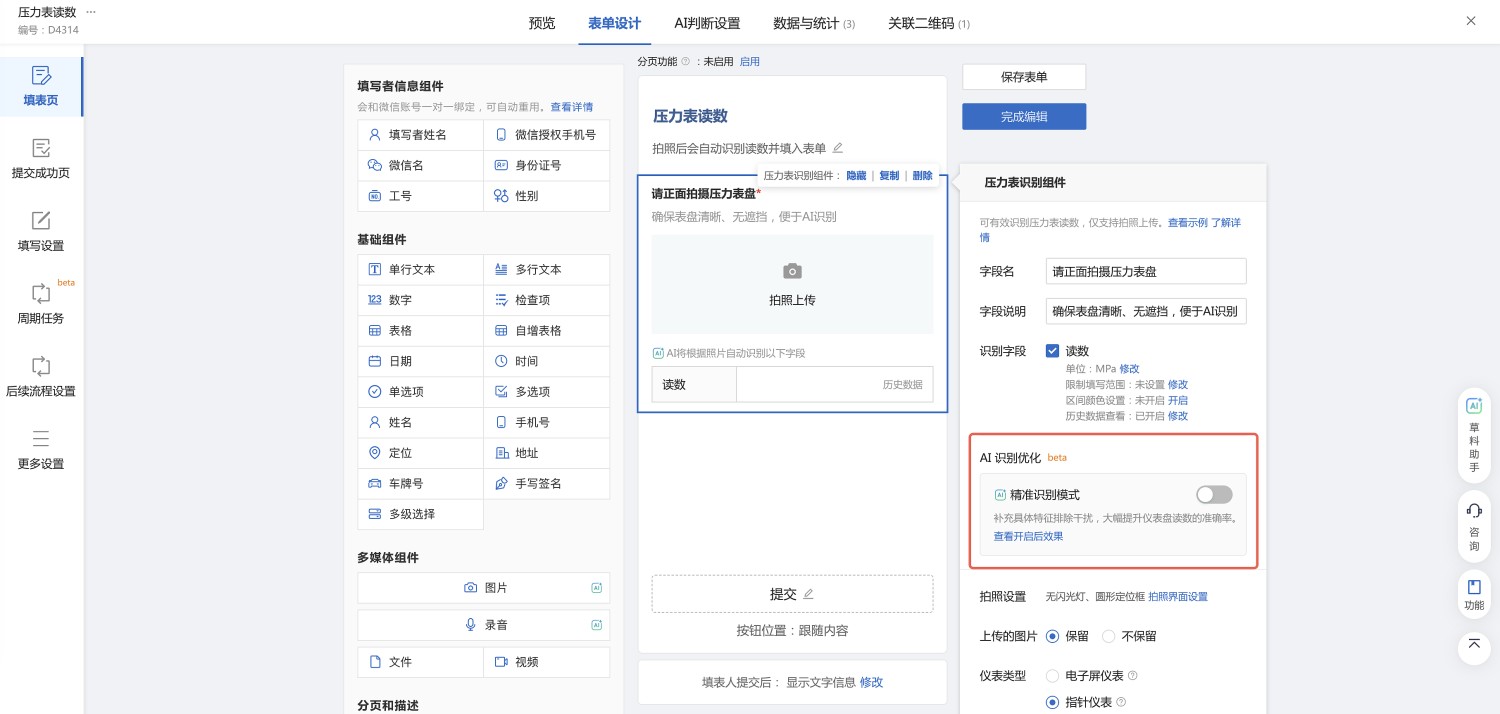
Task: Switch to the 预览 tab
Action: (541, 22)
